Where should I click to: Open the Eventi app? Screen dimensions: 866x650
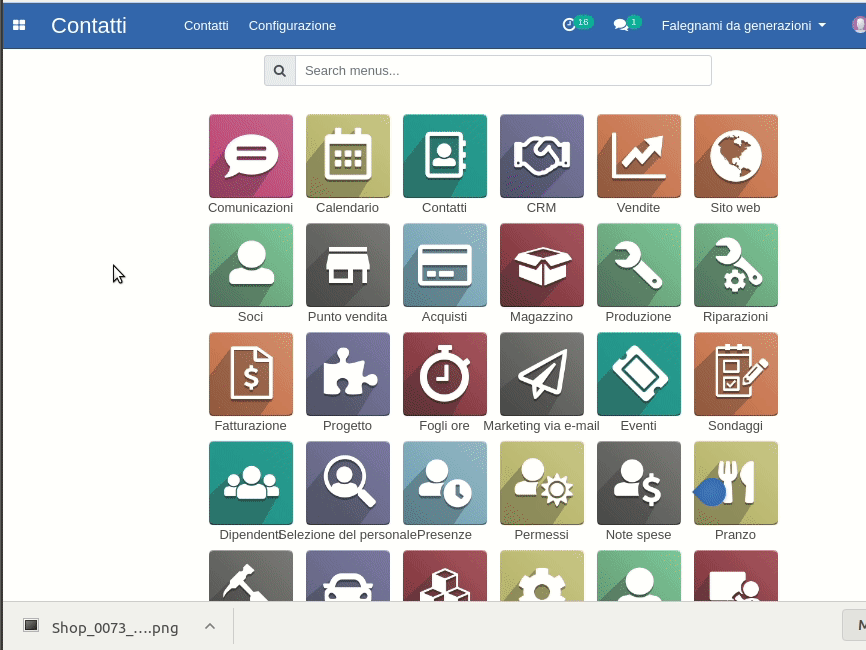(638, 374)
